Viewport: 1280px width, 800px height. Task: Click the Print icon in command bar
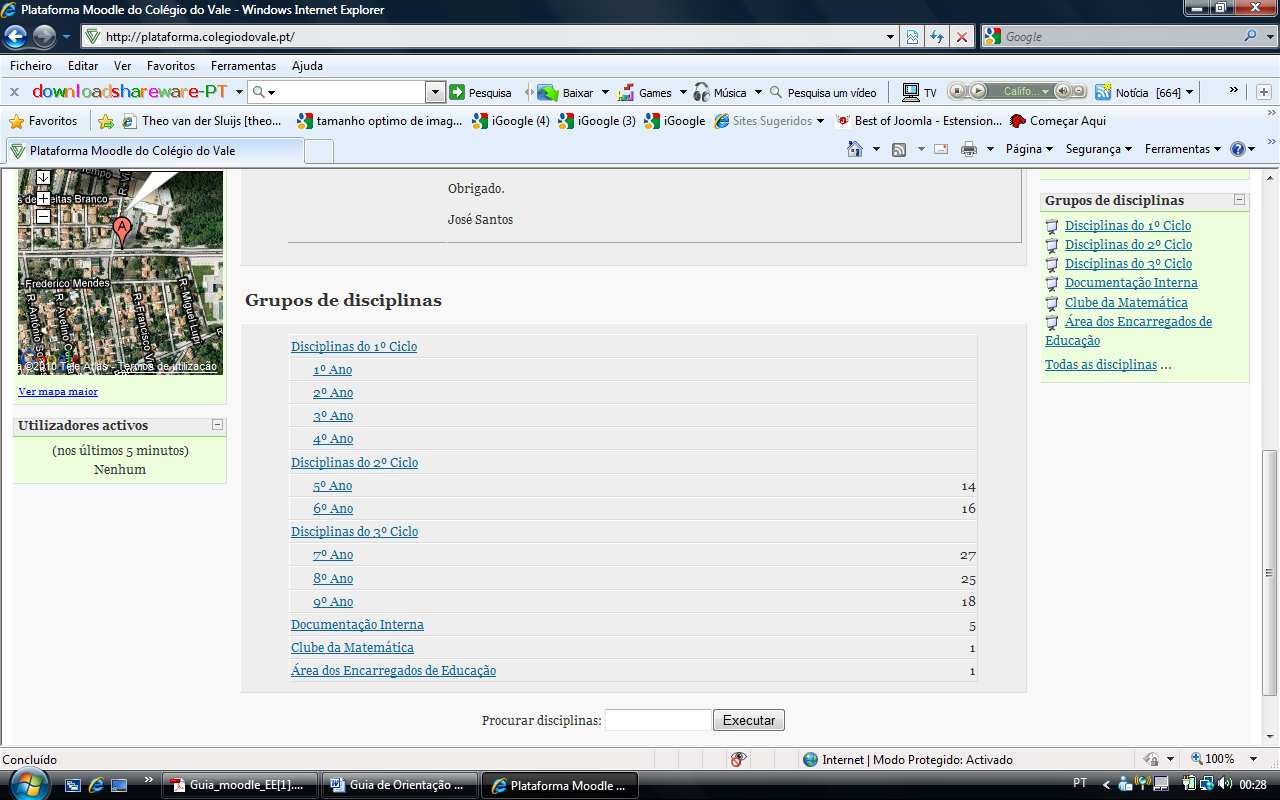968,149
